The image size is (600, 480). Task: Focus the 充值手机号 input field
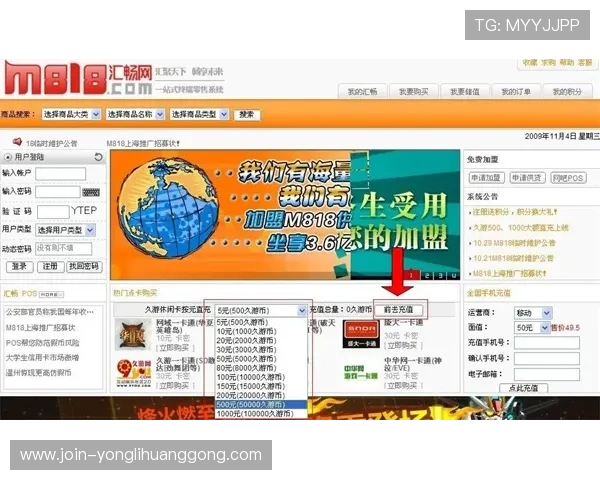pos(547,343)
